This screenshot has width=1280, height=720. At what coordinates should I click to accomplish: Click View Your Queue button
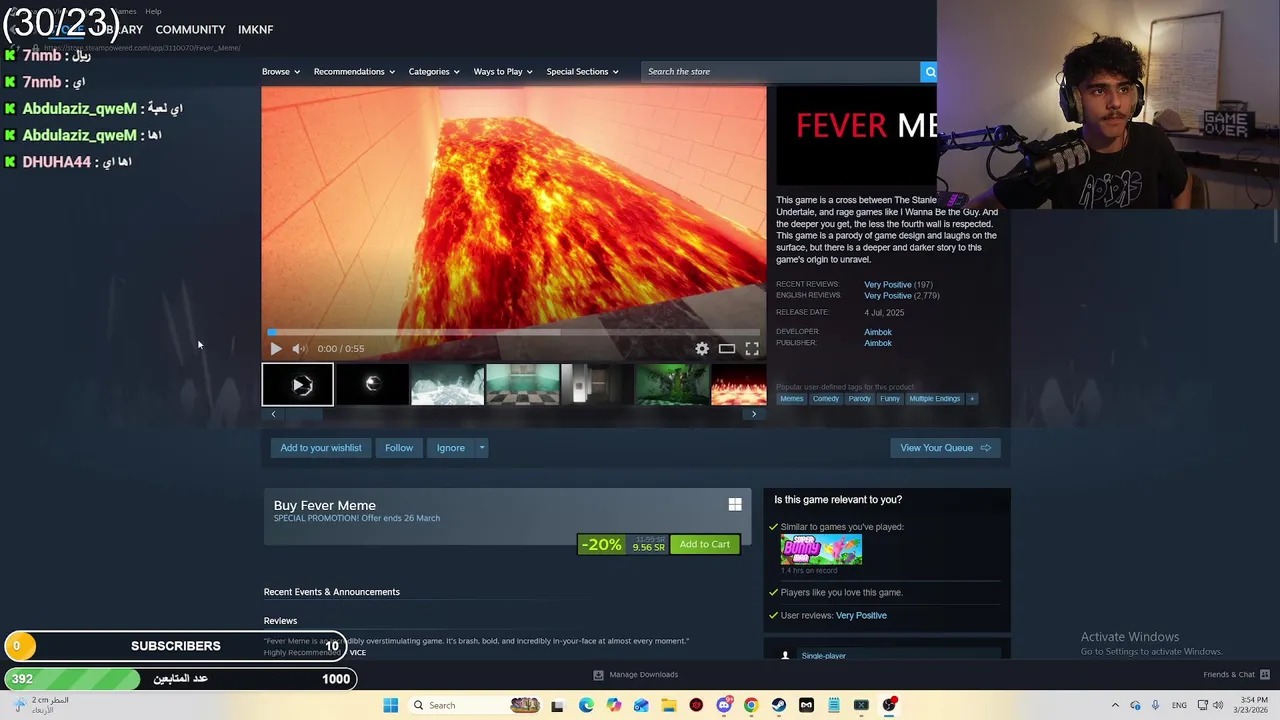[945, 447]
